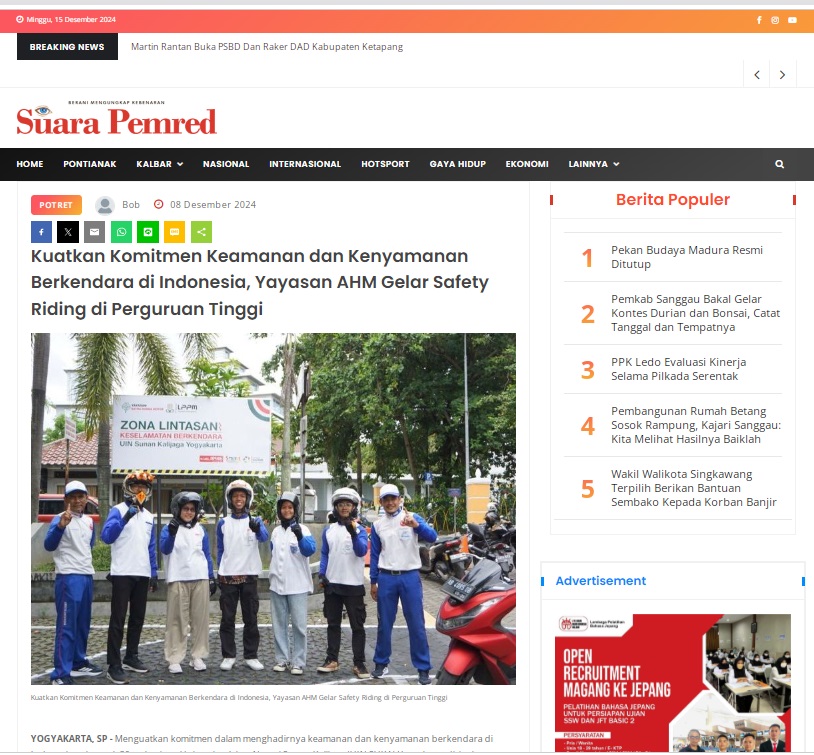Show next breaking news headline
The height and width of the screenshot is (755, 814).
pos(782,75)
